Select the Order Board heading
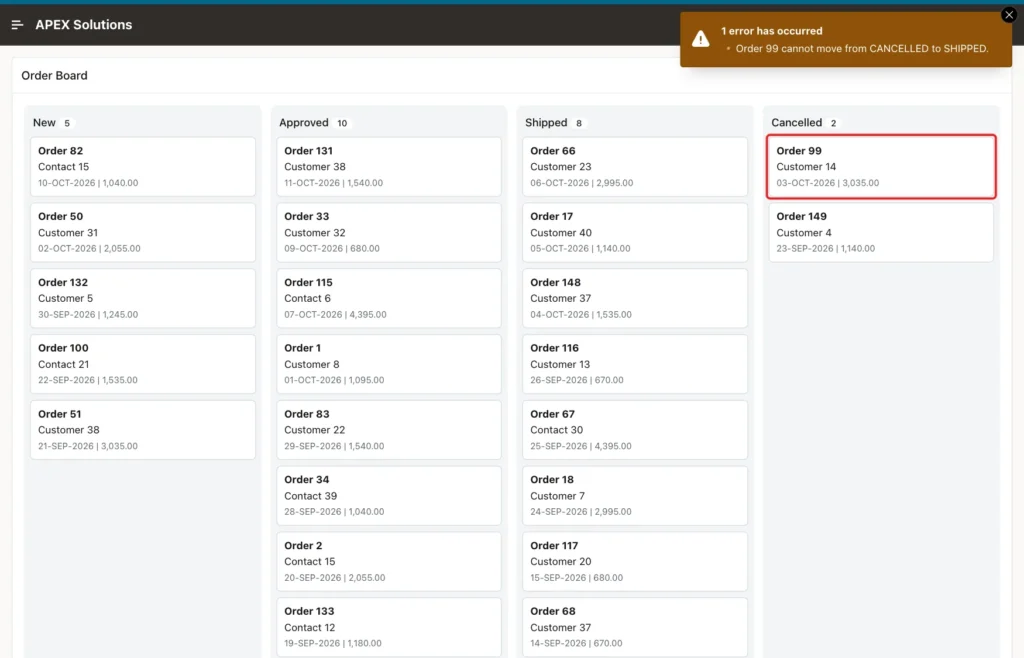Viewport: 1024px width, 658px height. click(54, 76)
